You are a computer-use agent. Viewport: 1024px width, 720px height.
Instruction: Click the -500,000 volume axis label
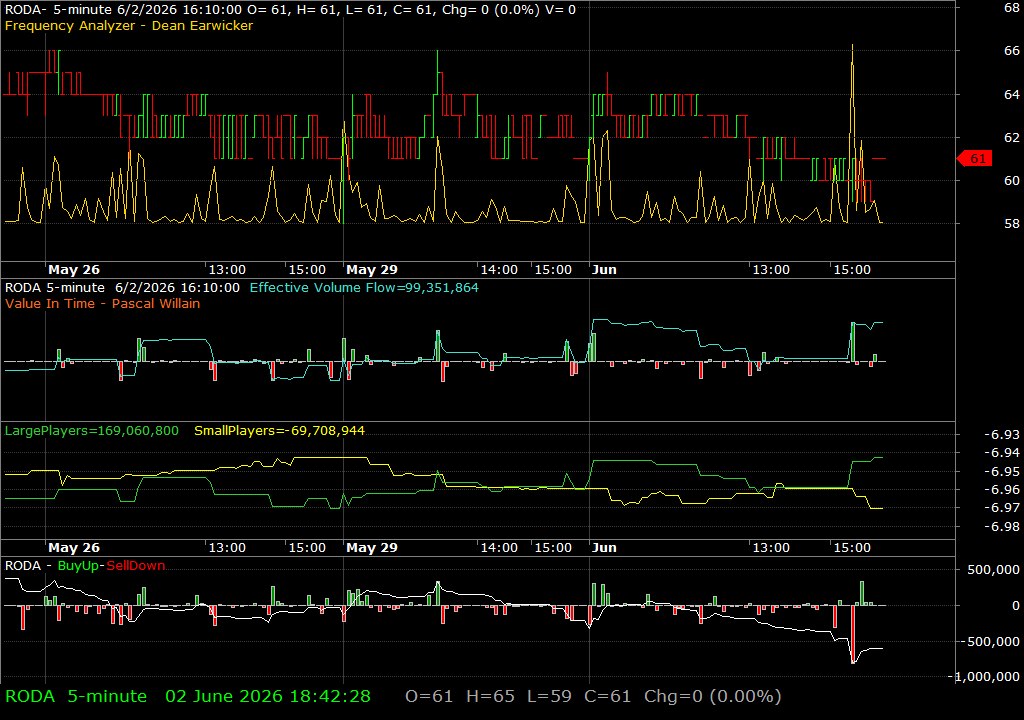pos(989,642)
